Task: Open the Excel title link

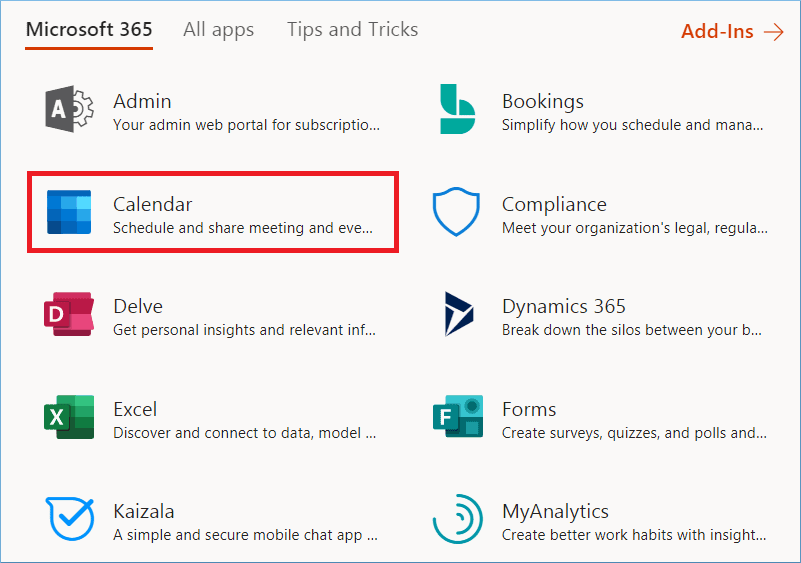Action: pyautogui.click(x=135, y=409)
